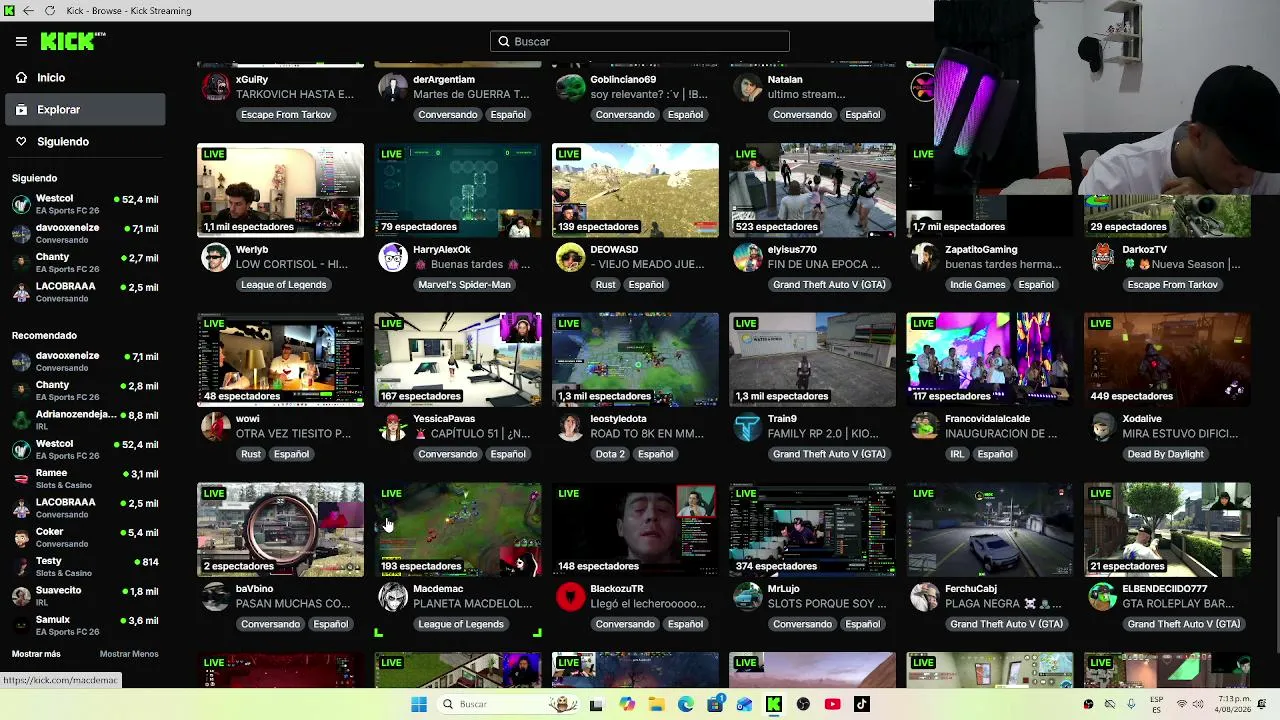
Task: Open HarryAlexOk's Spider-Man stream thumbnail
Action: (458, 190)
